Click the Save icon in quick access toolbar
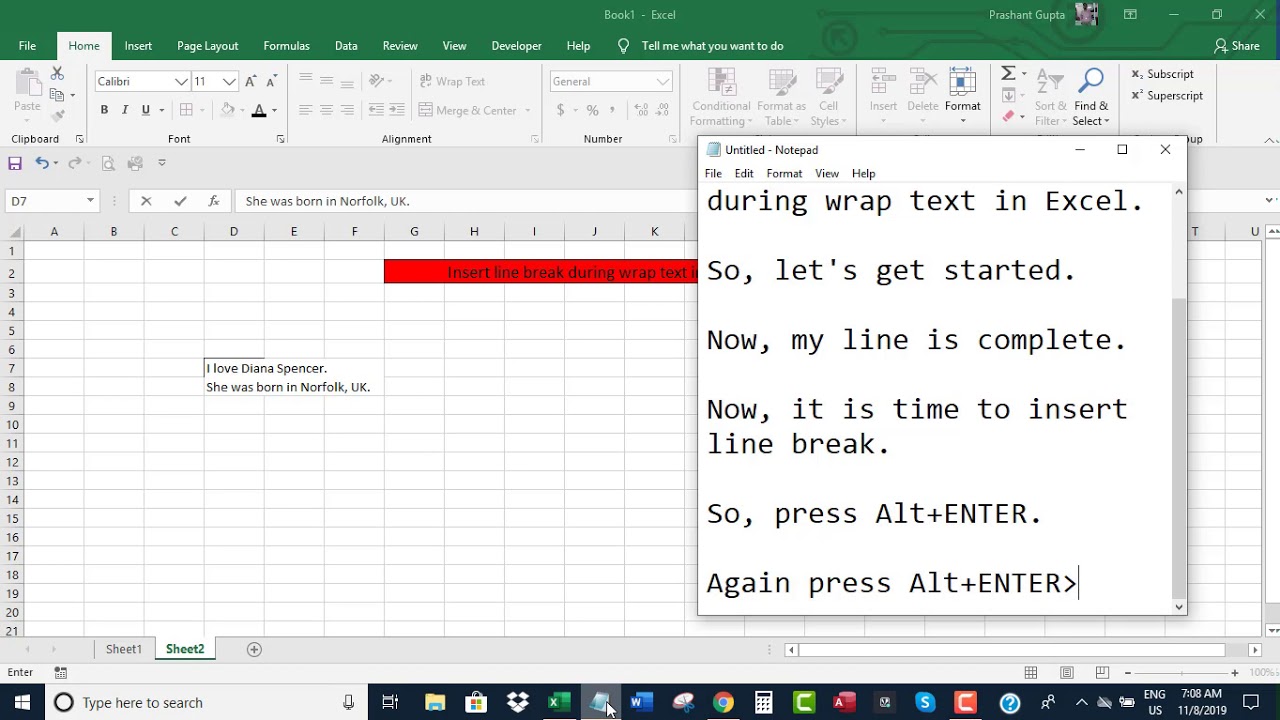Screen dimensions: 1280x720 click(15, 163)
